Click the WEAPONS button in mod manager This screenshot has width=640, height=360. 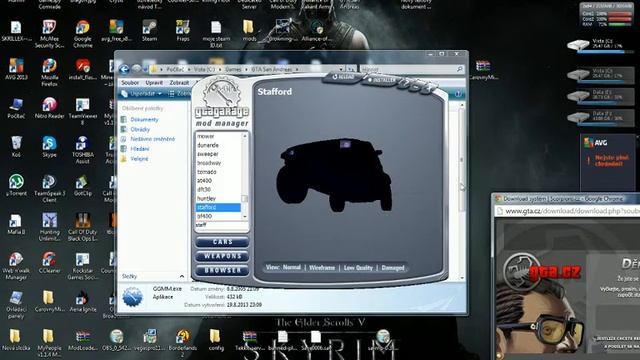pos(222,256)
